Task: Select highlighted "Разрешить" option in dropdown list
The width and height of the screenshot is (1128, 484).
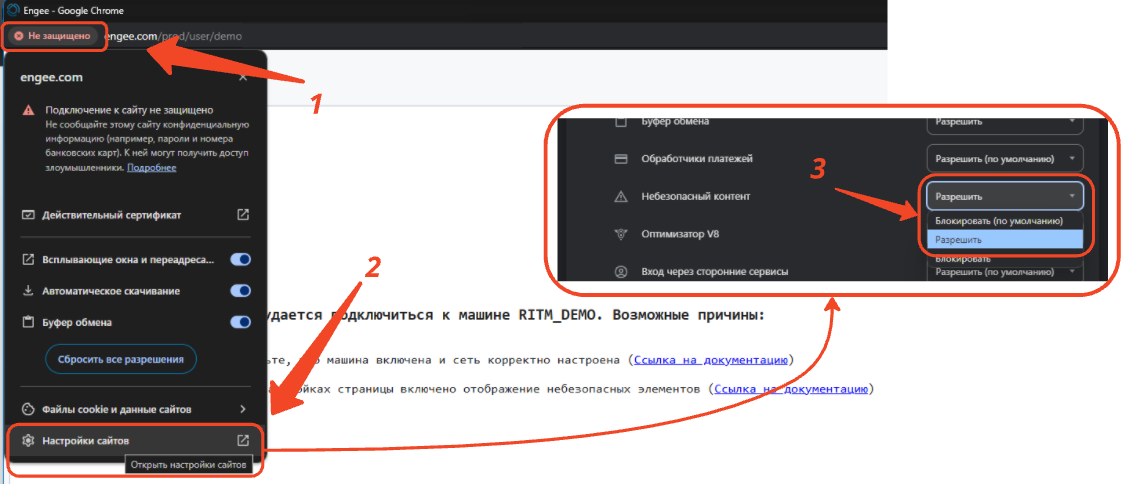Action: click(x=1005, y=239)
